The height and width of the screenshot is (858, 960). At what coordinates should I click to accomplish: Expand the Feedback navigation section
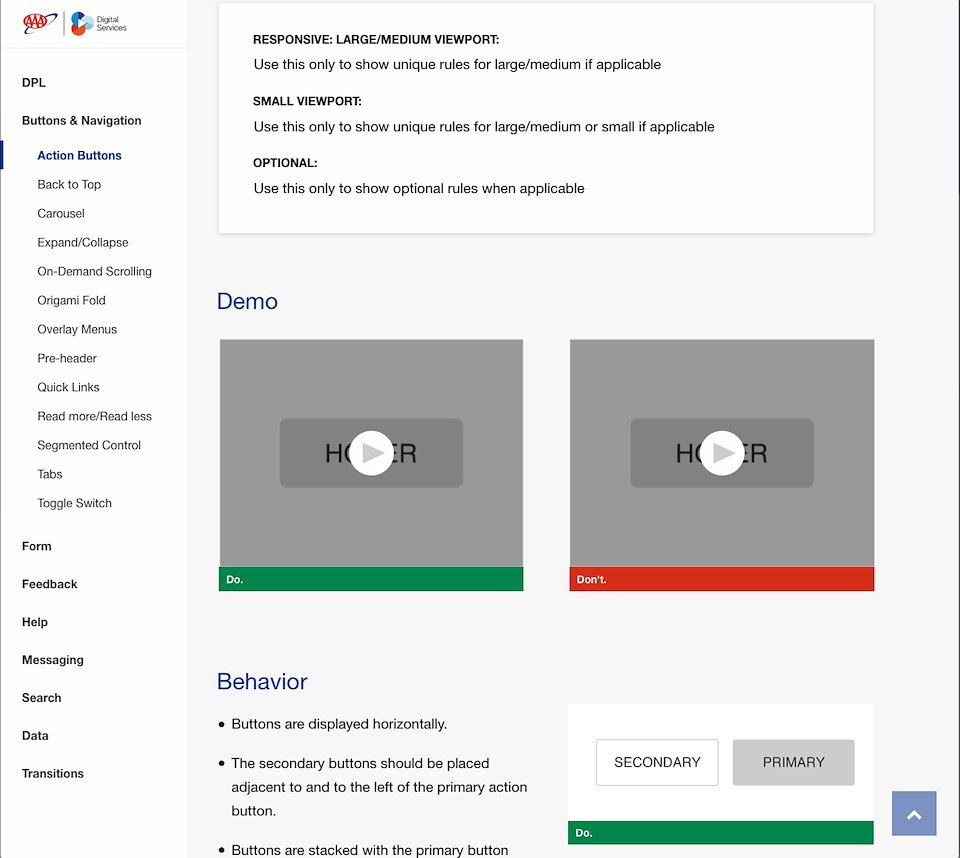tap(50, 584)
